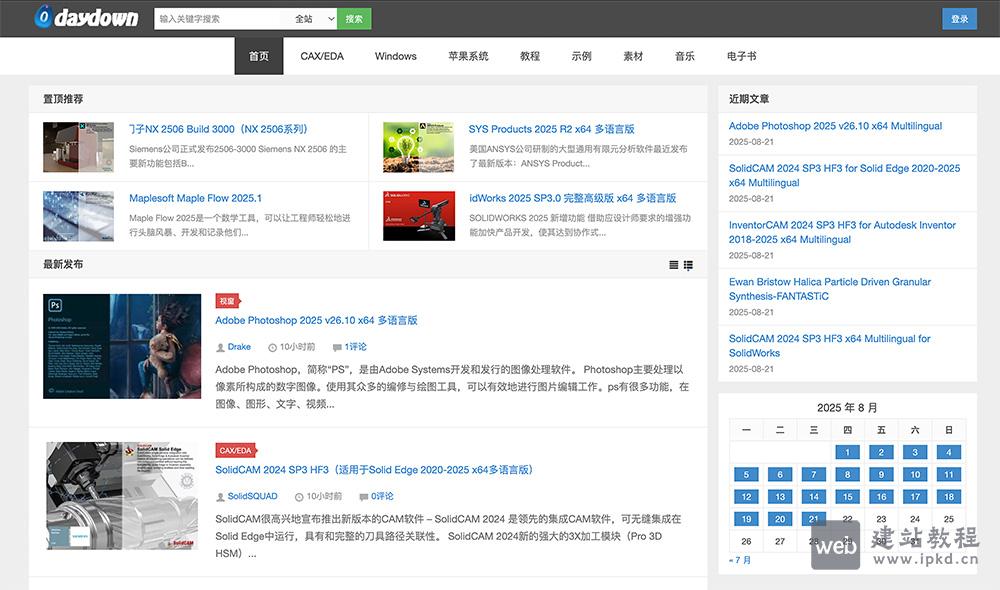The height and width of the screenshot is (590, 1000).
Task: Click the 2025 年 8 月 calendar heading
Action: pos(847,408)
